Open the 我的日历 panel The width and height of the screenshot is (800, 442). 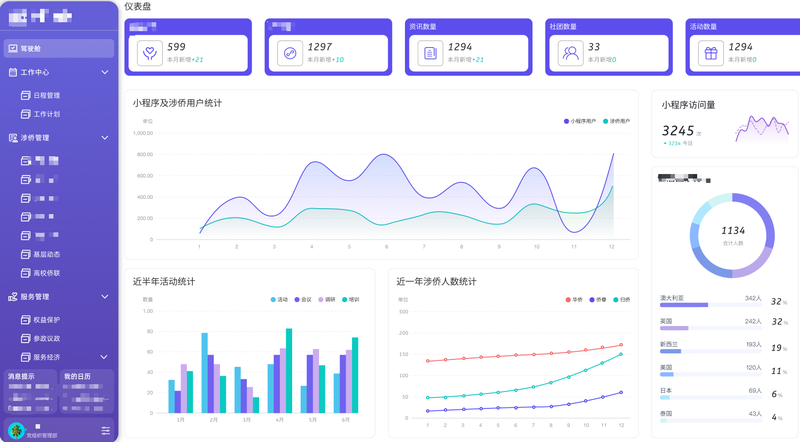pyautogui.click(x=86, y=391)
